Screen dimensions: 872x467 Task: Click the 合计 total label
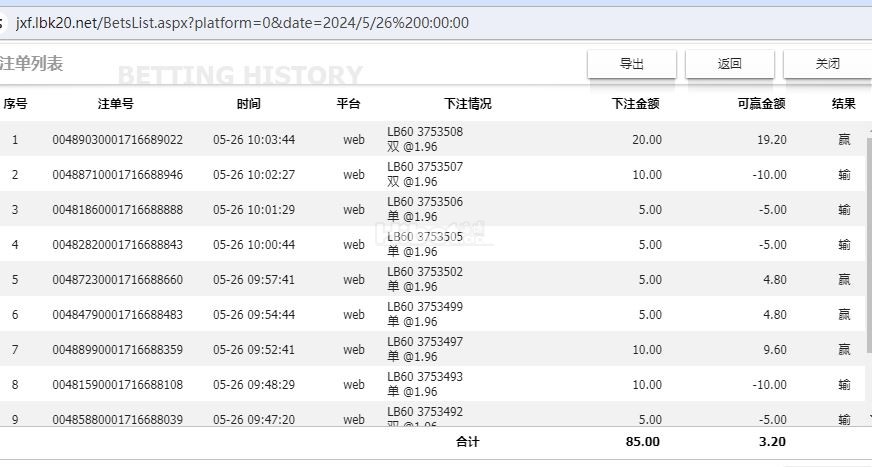coord(468,442)
